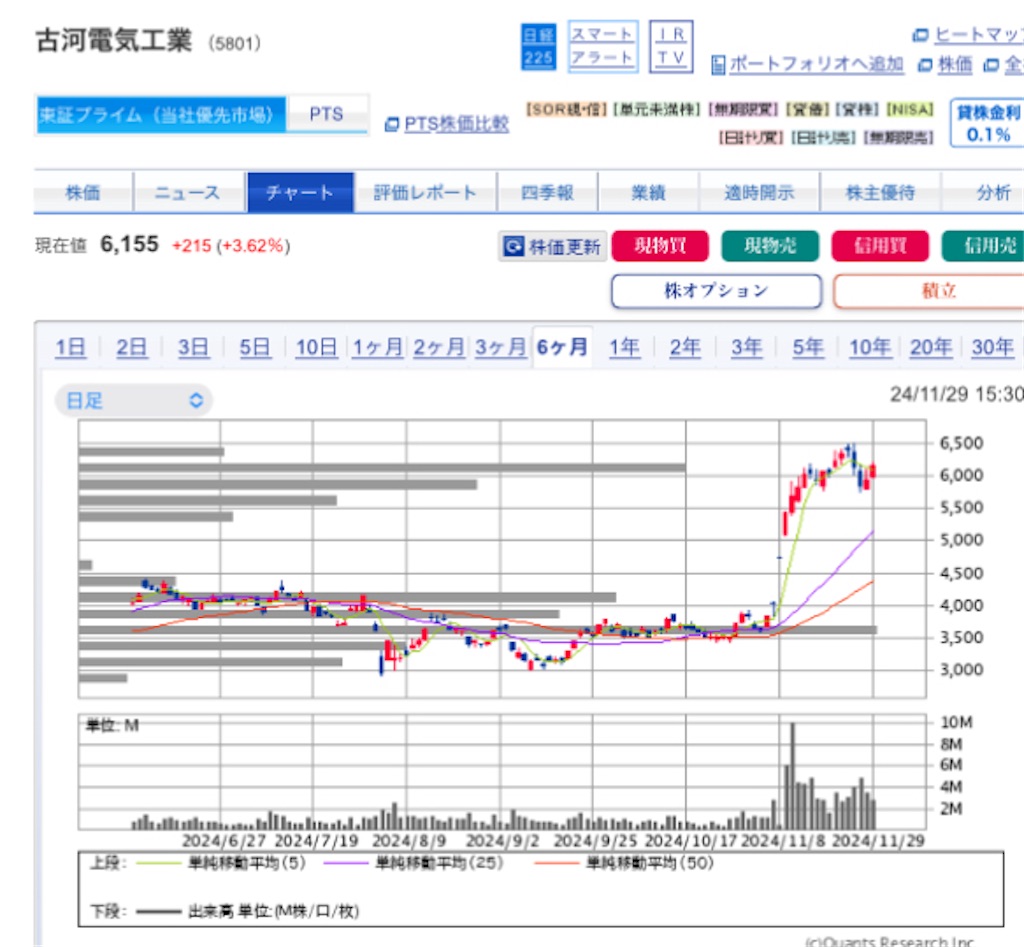
Task: Click the 貸株金利 0.1% box
Action: coord(987,123)
